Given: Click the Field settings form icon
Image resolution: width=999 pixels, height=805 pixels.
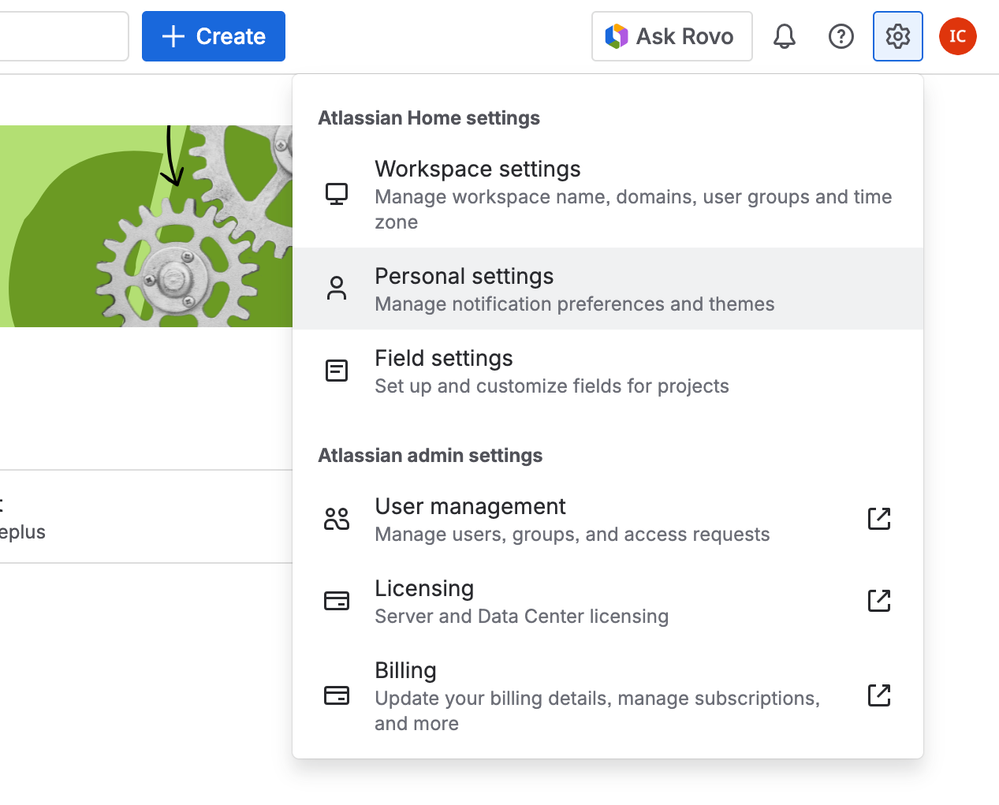Looking at the screenshot, I should click(x=337, y=371).
